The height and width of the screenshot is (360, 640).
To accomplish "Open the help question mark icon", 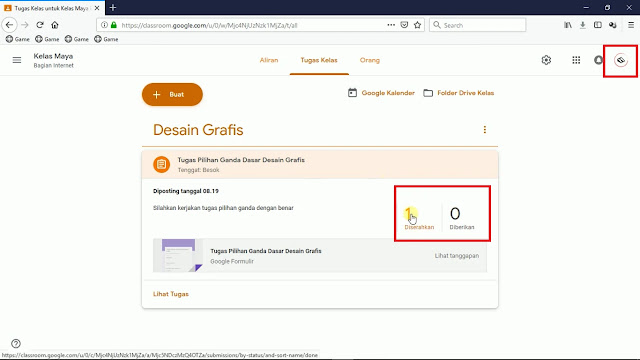I will [16, 343].
